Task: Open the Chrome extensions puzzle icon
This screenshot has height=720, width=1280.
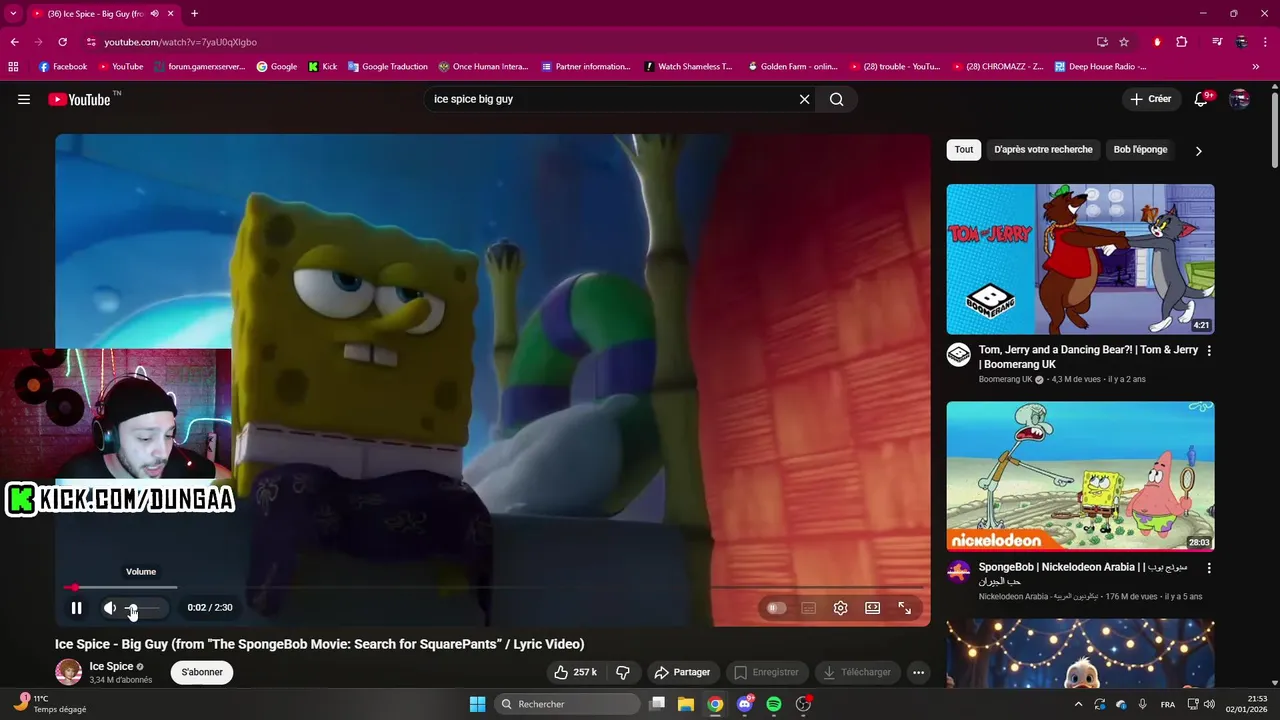Action: coord(1181,42)
